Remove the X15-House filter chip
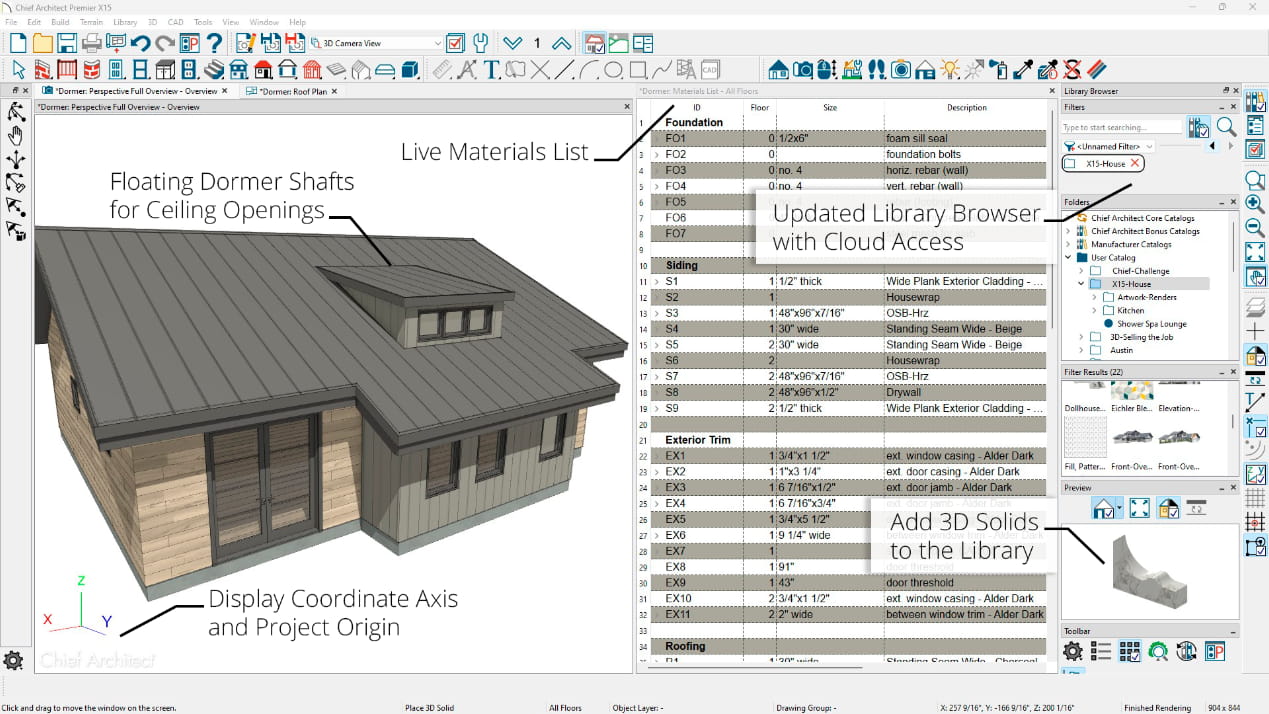 coord(1134,163)
